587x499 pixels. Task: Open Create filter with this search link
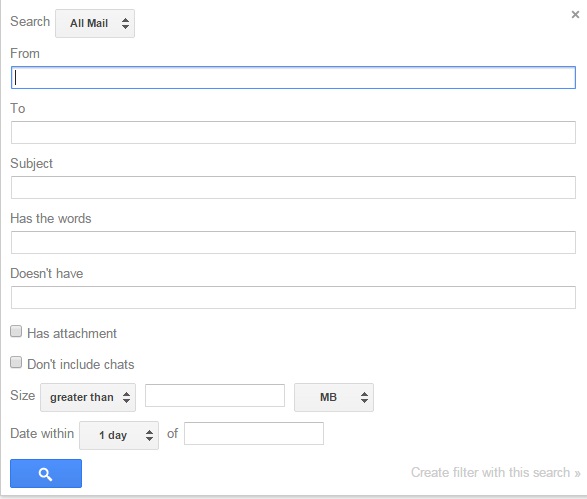(496, 472)
